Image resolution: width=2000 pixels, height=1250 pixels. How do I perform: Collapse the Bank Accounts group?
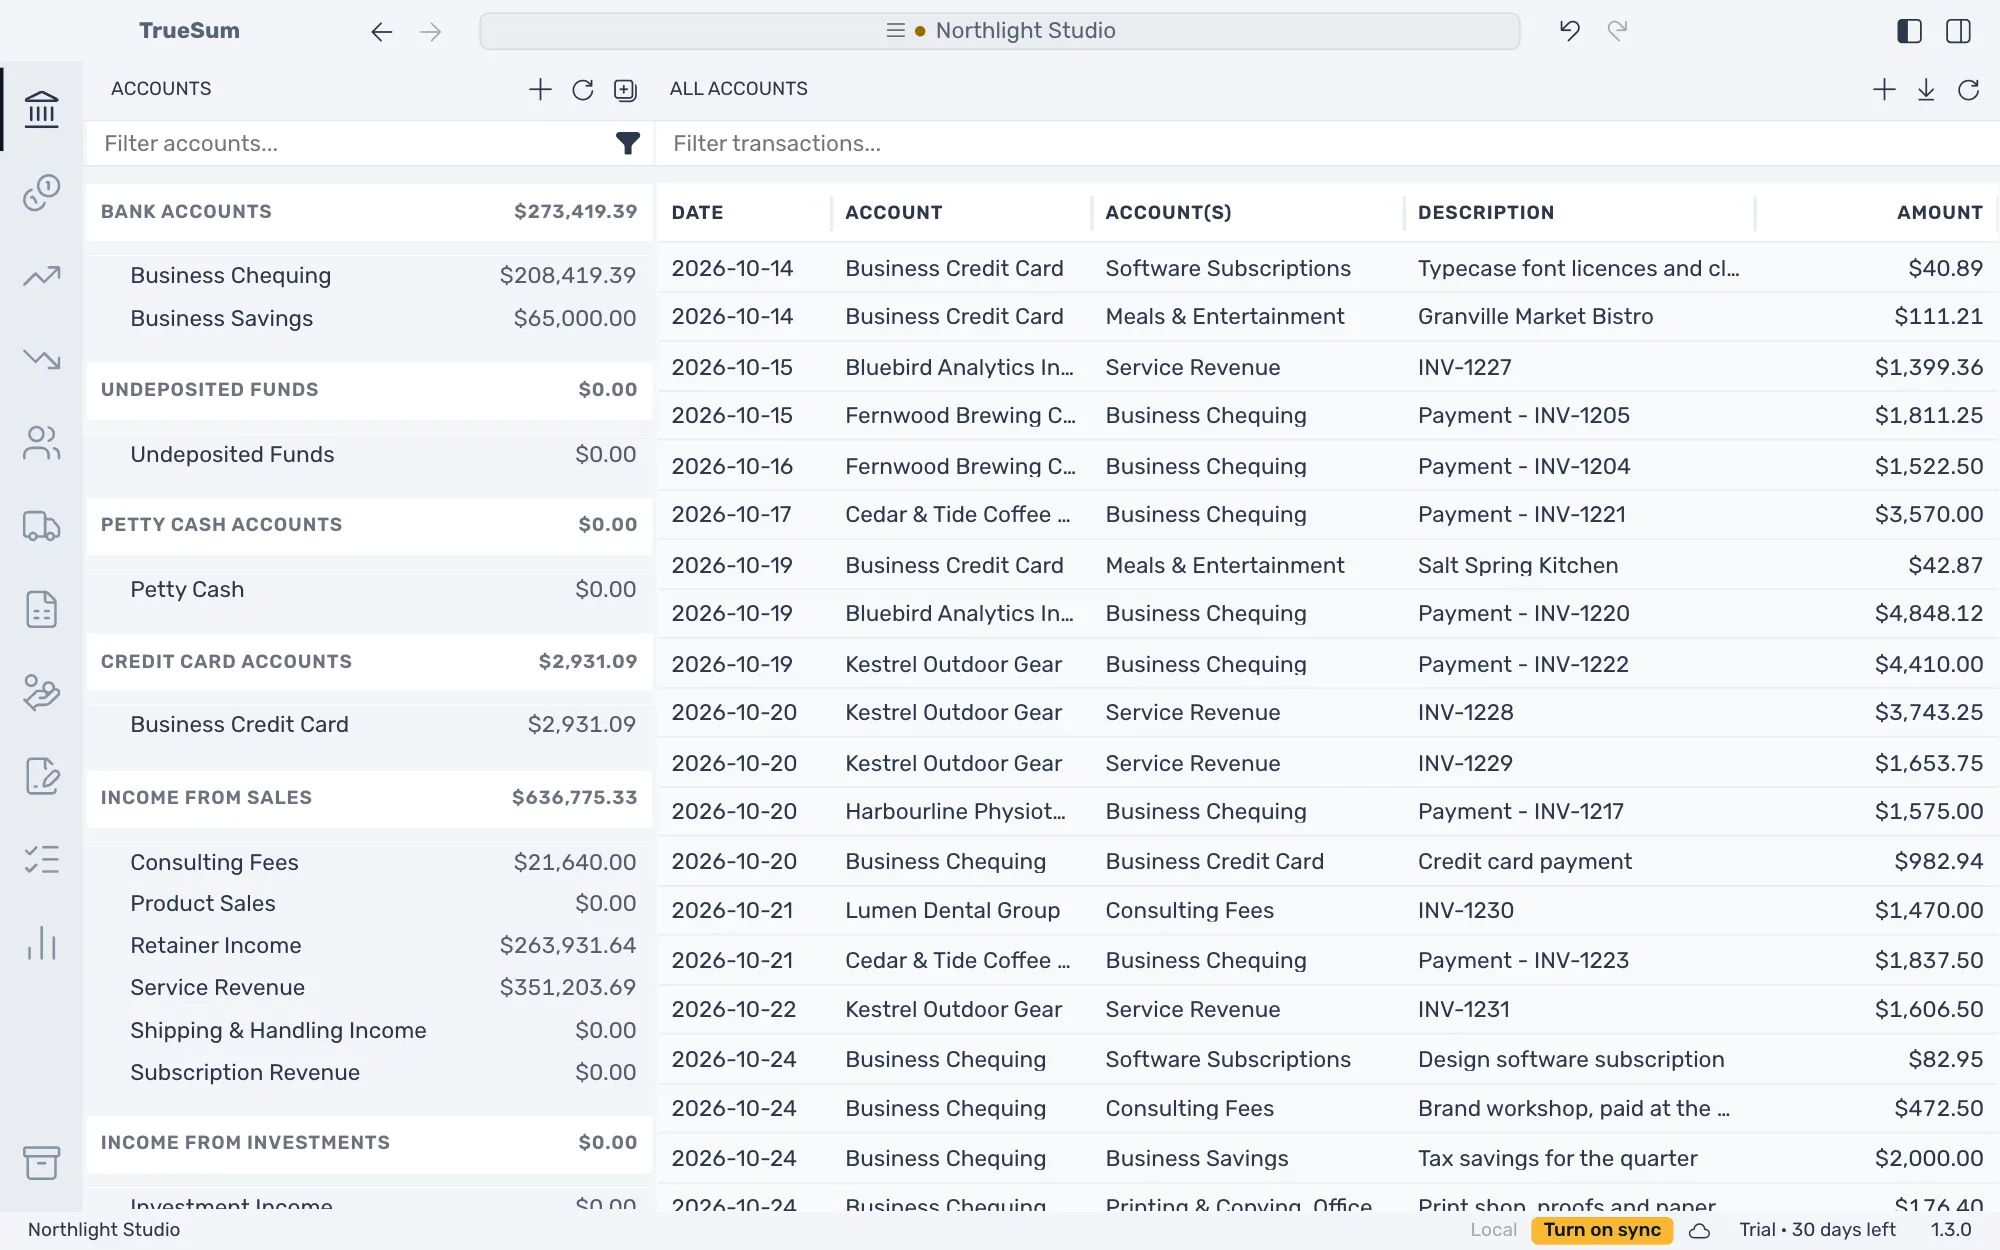tap(369, 211)
